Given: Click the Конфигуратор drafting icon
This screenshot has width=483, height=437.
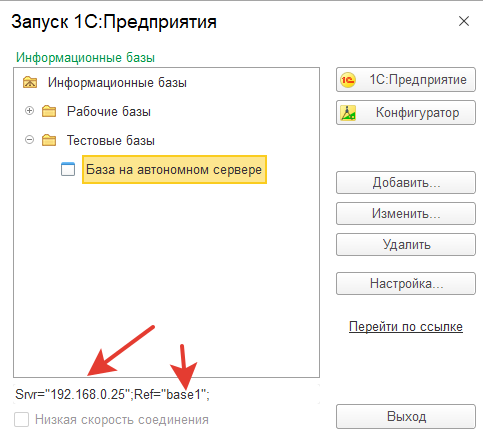Looking at the screenshot, I should tap(348, 113).
